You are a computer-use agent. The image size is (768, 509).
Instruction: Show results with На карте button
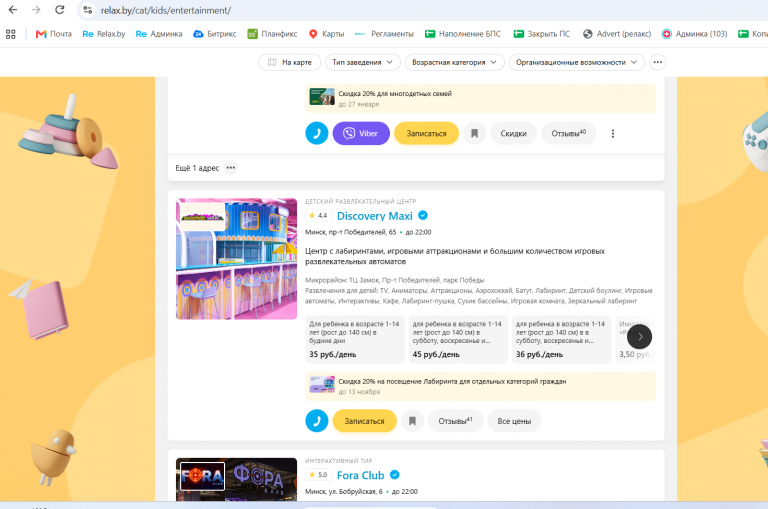click(x=289, y=62)
